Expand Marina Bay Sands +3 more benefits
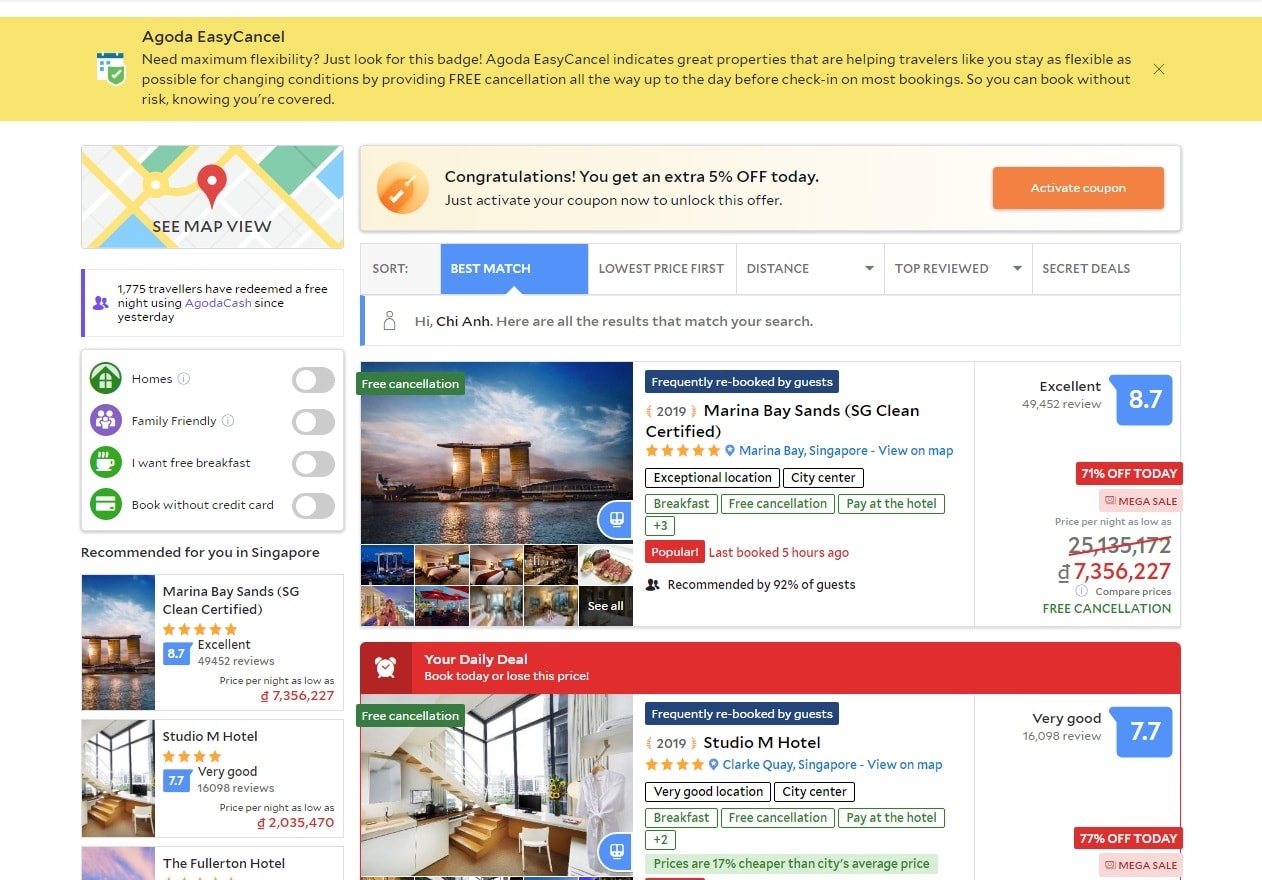1262x880 pixels. pyautogui.click(x=661, y=526)
